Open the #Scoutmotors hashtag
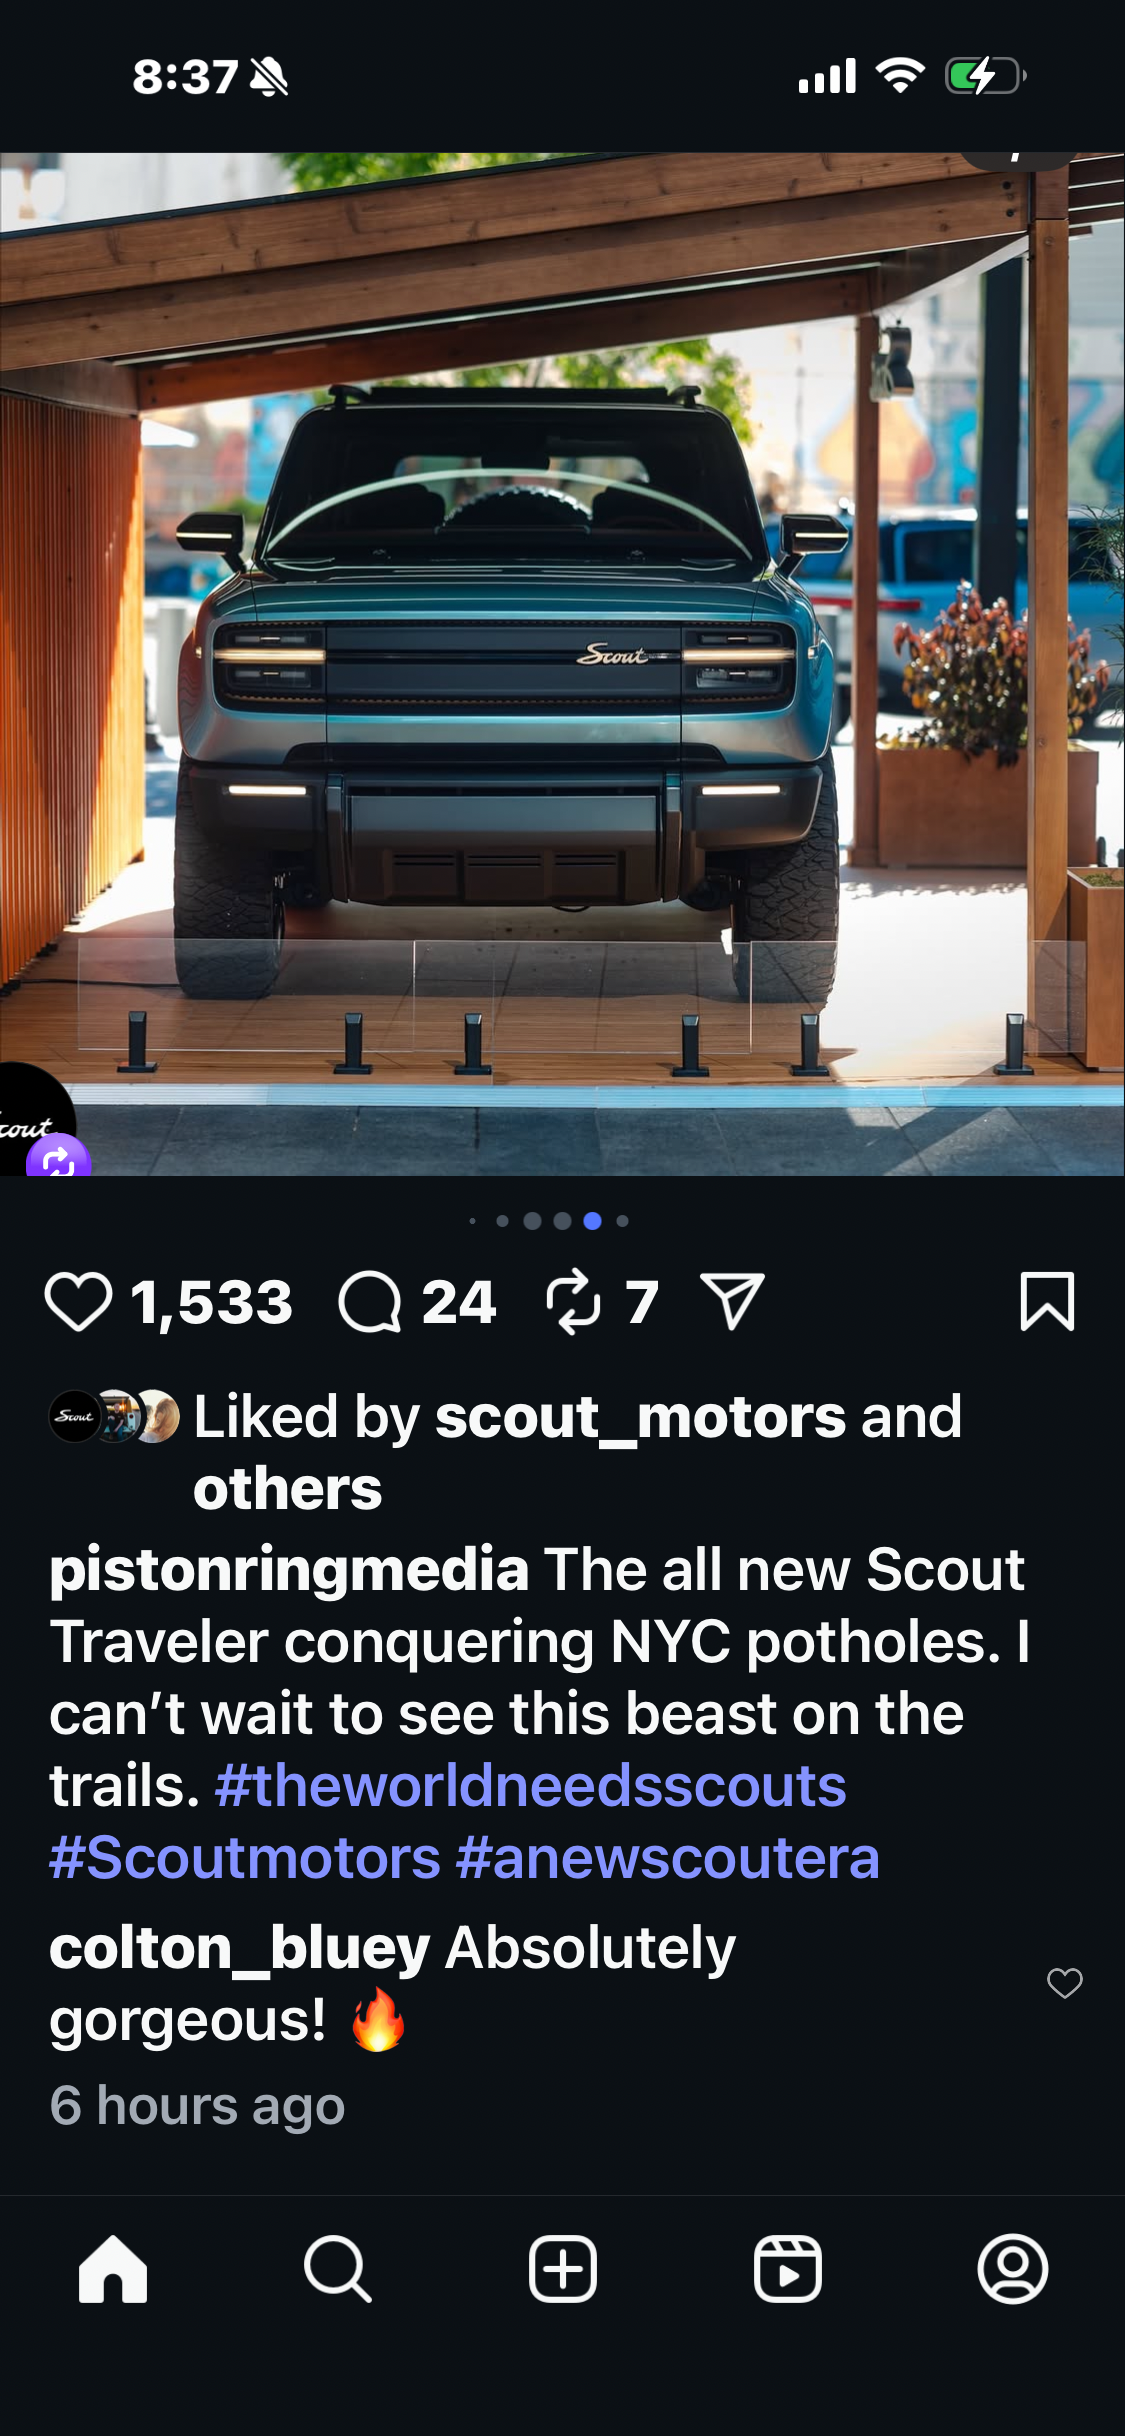Viewport: 1125px width, 2436px height. pos(245,1858)
